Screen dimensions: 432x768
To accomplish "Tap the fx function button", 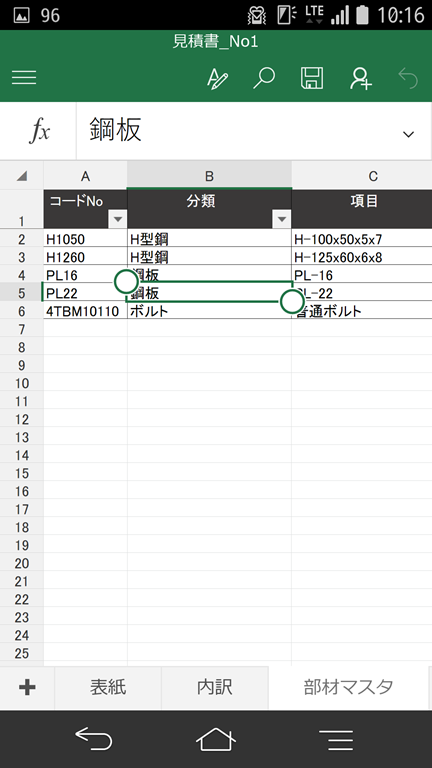I will pyautogui.click(x=39, y=131).
